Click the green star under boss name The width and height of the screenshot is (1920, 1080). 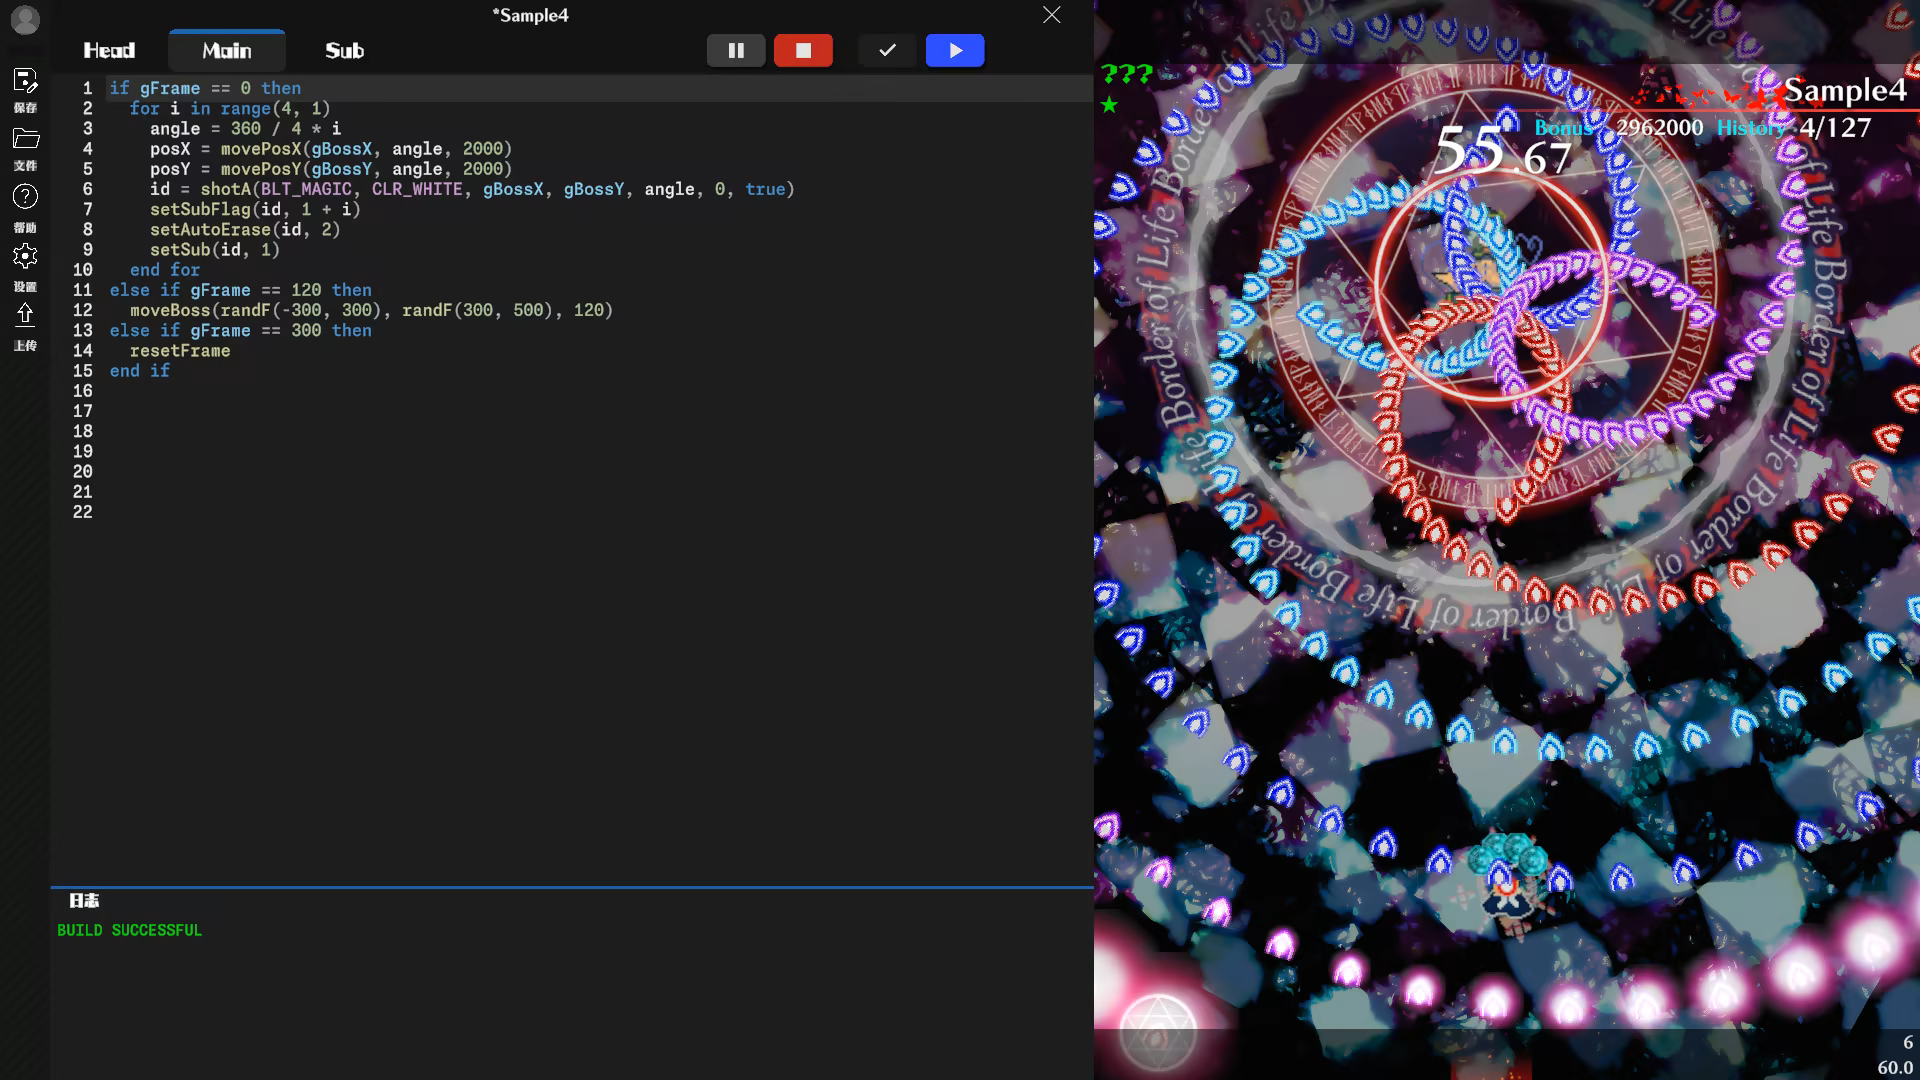point(1109,104)
